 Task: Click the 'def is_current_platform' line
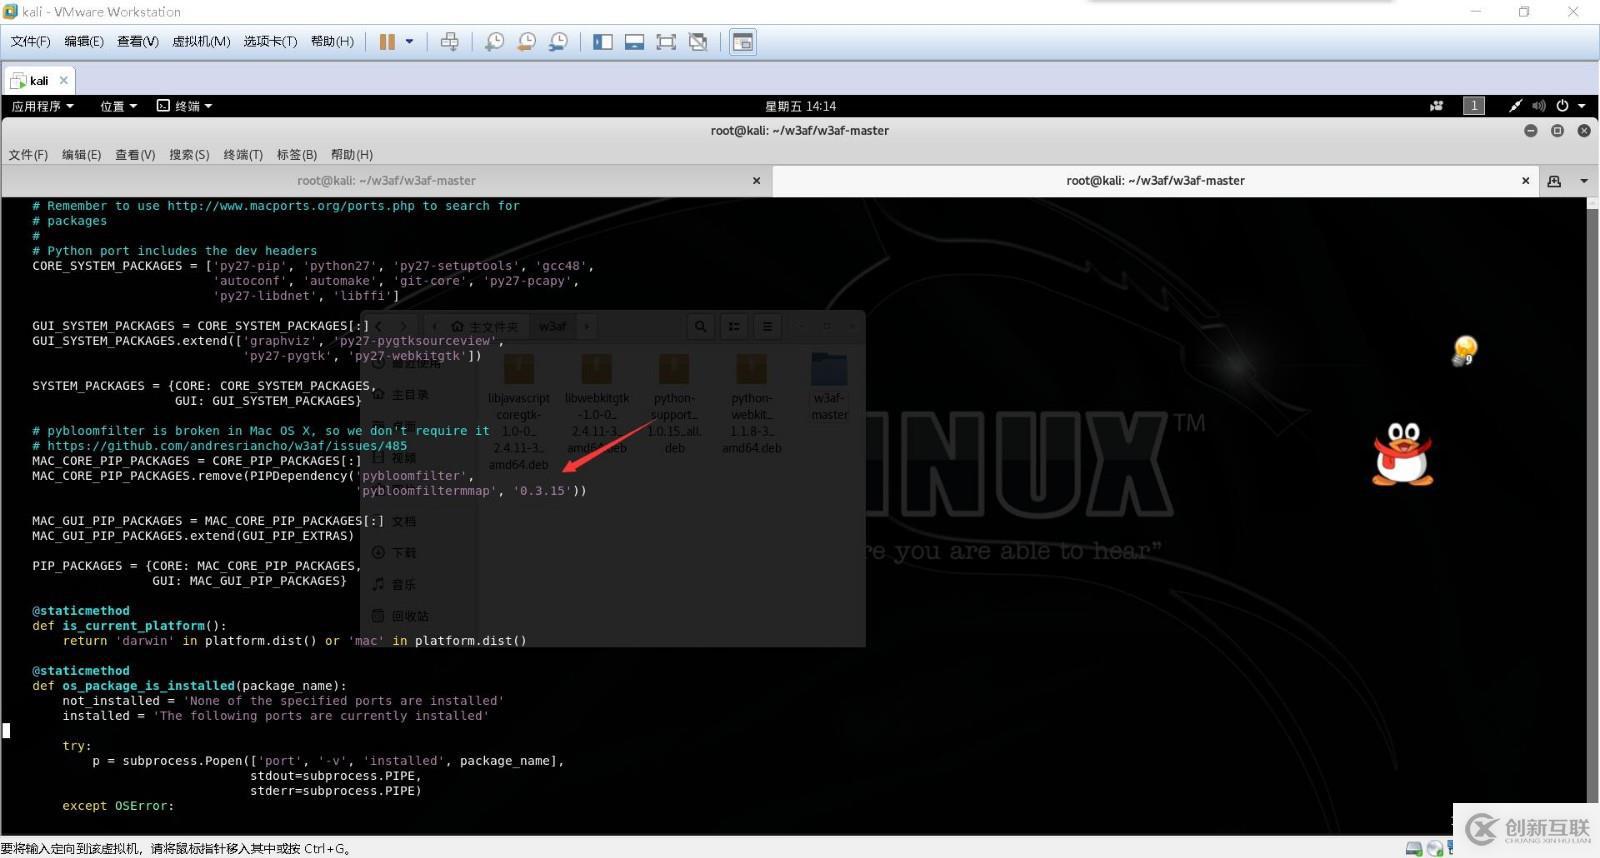point(129,626)
